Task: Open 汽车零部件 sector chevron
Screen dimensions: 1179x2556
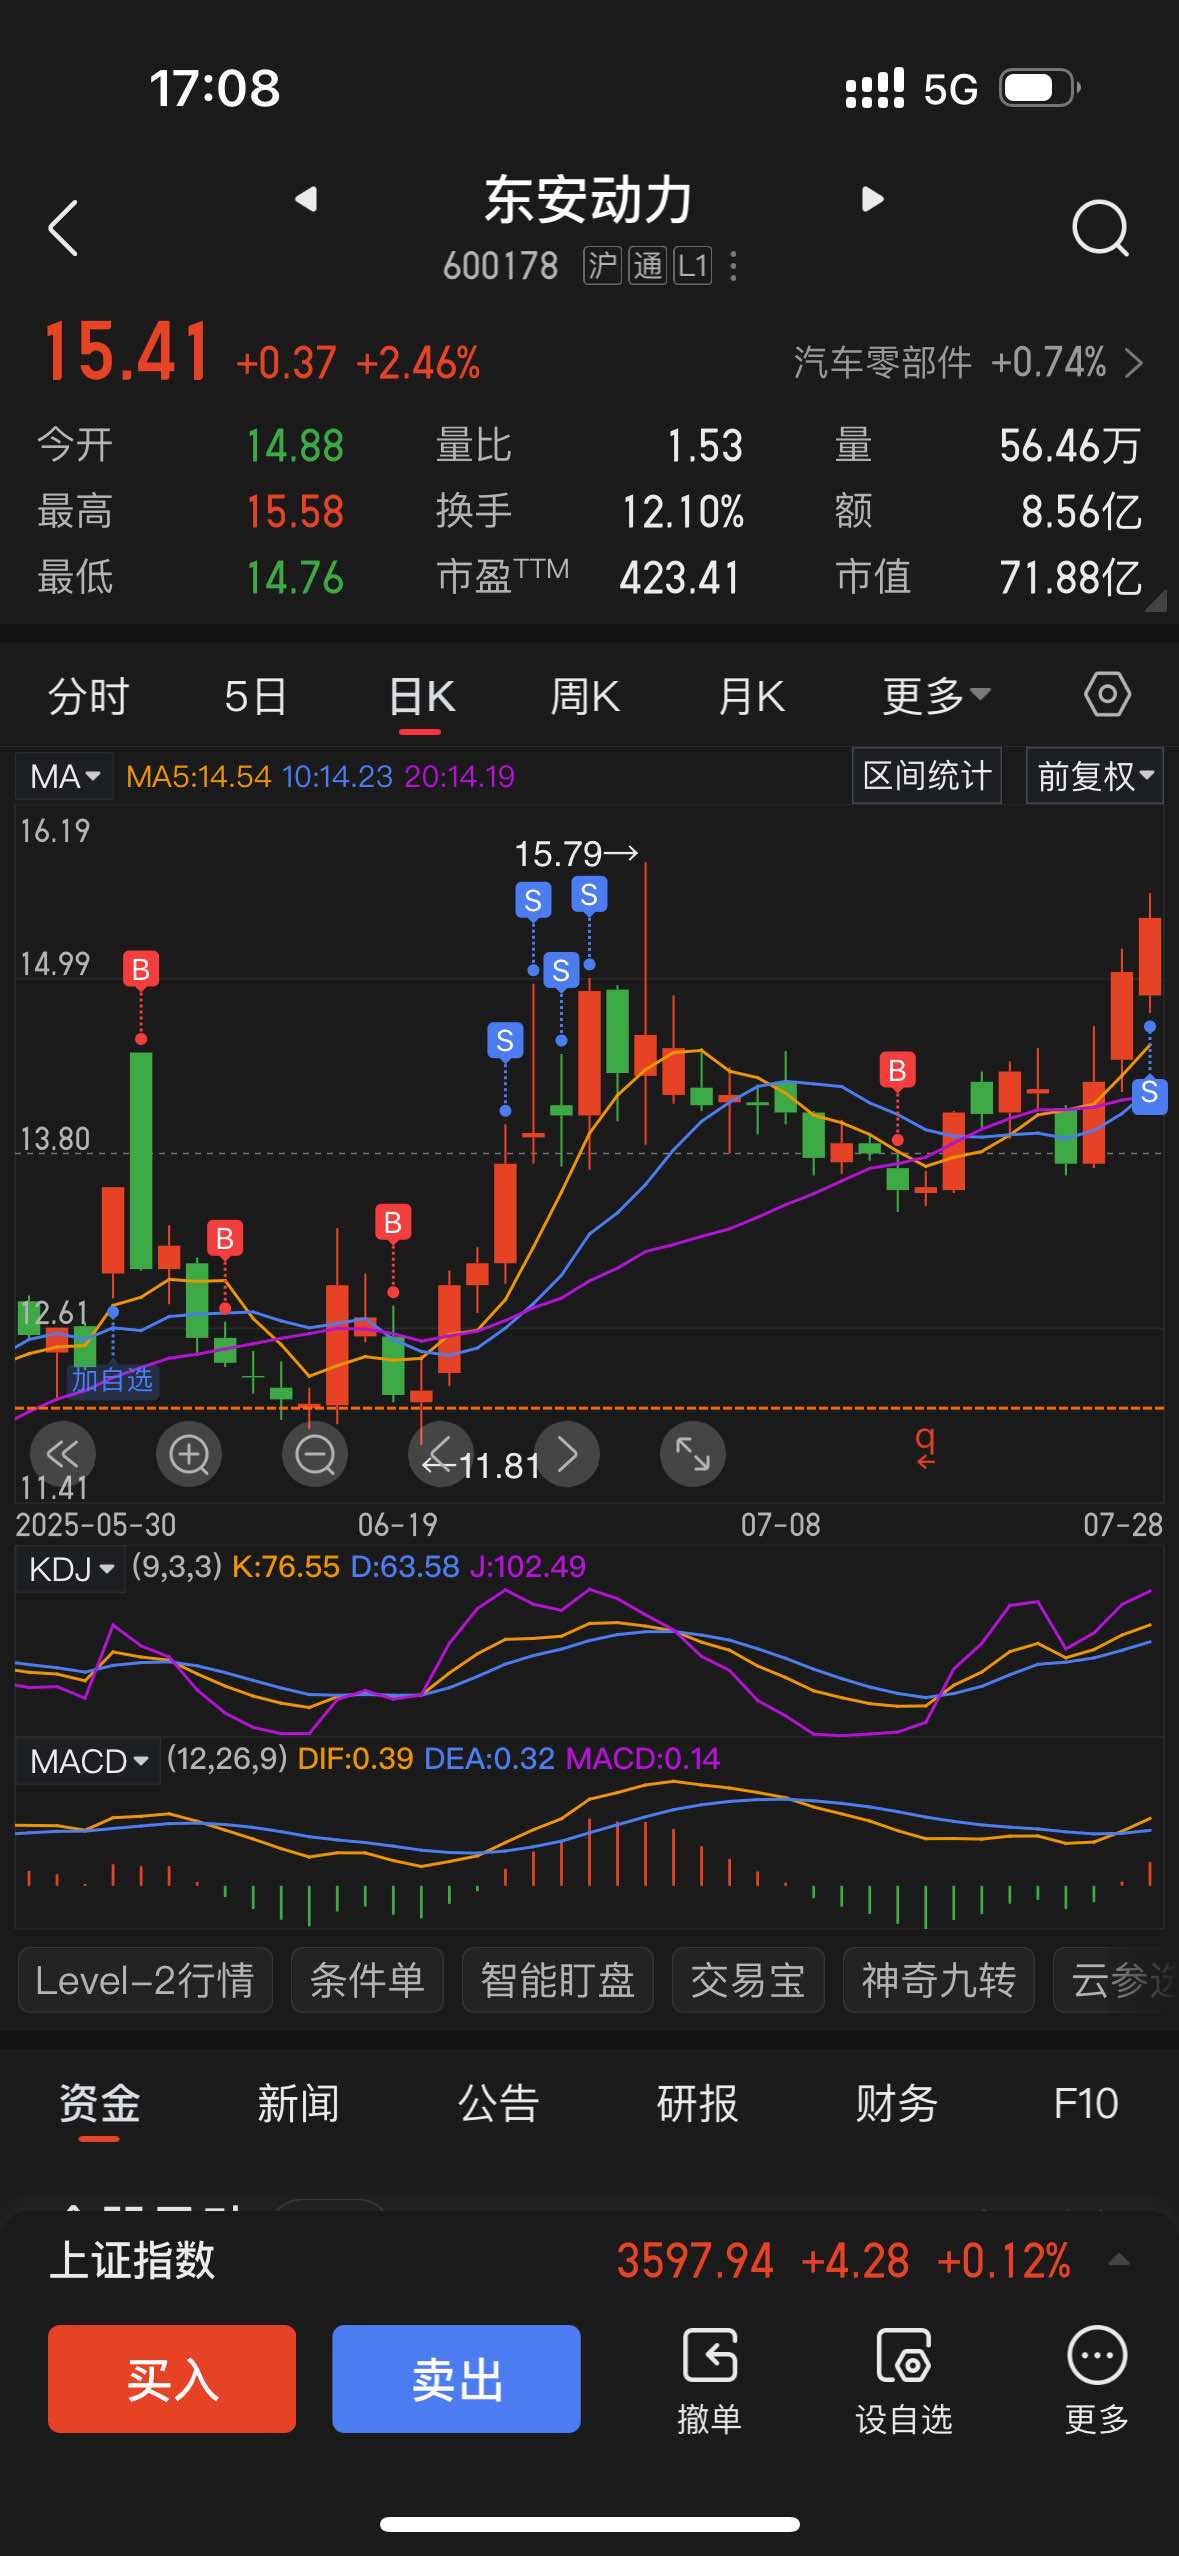Action: click(x=1133, y=362)
